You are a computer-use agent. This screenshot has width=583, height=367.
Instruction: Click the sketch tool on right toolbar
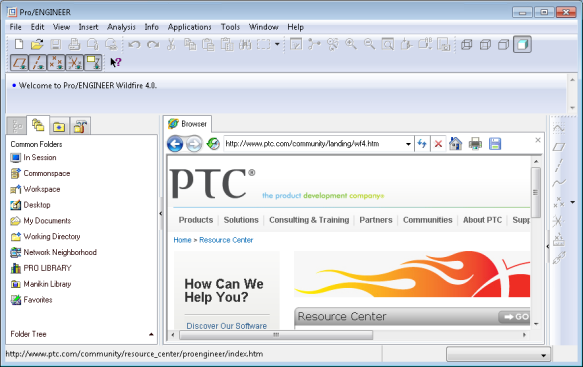[559, 129]
